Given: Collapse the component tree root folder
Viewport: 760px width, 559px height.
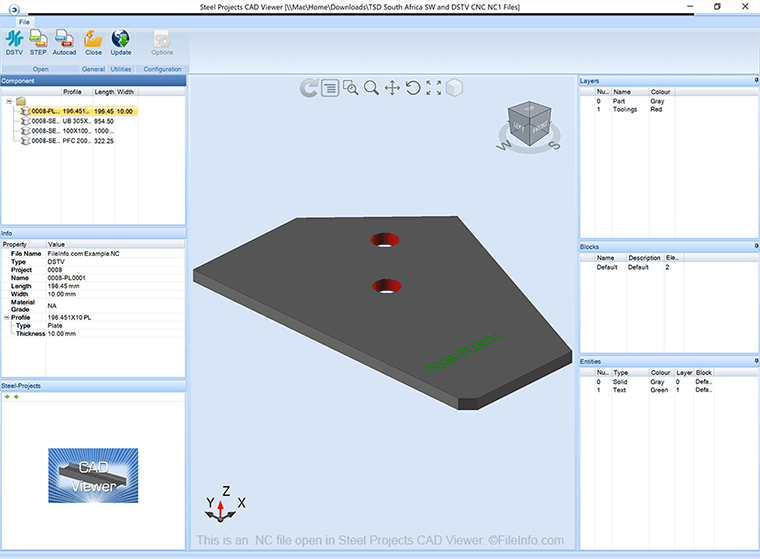Looking at the screenshot, I should (9, 101).
